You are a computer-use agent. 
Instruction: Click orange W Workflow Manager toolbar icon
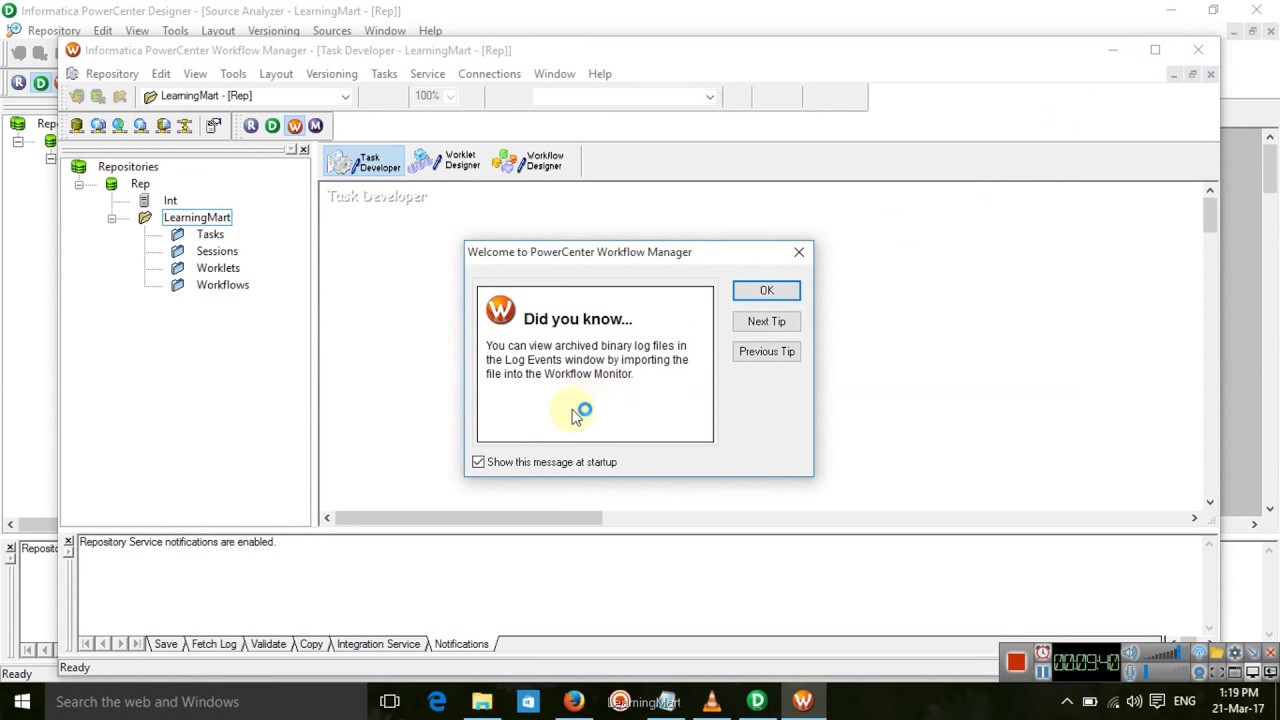(x=294, y=125)
